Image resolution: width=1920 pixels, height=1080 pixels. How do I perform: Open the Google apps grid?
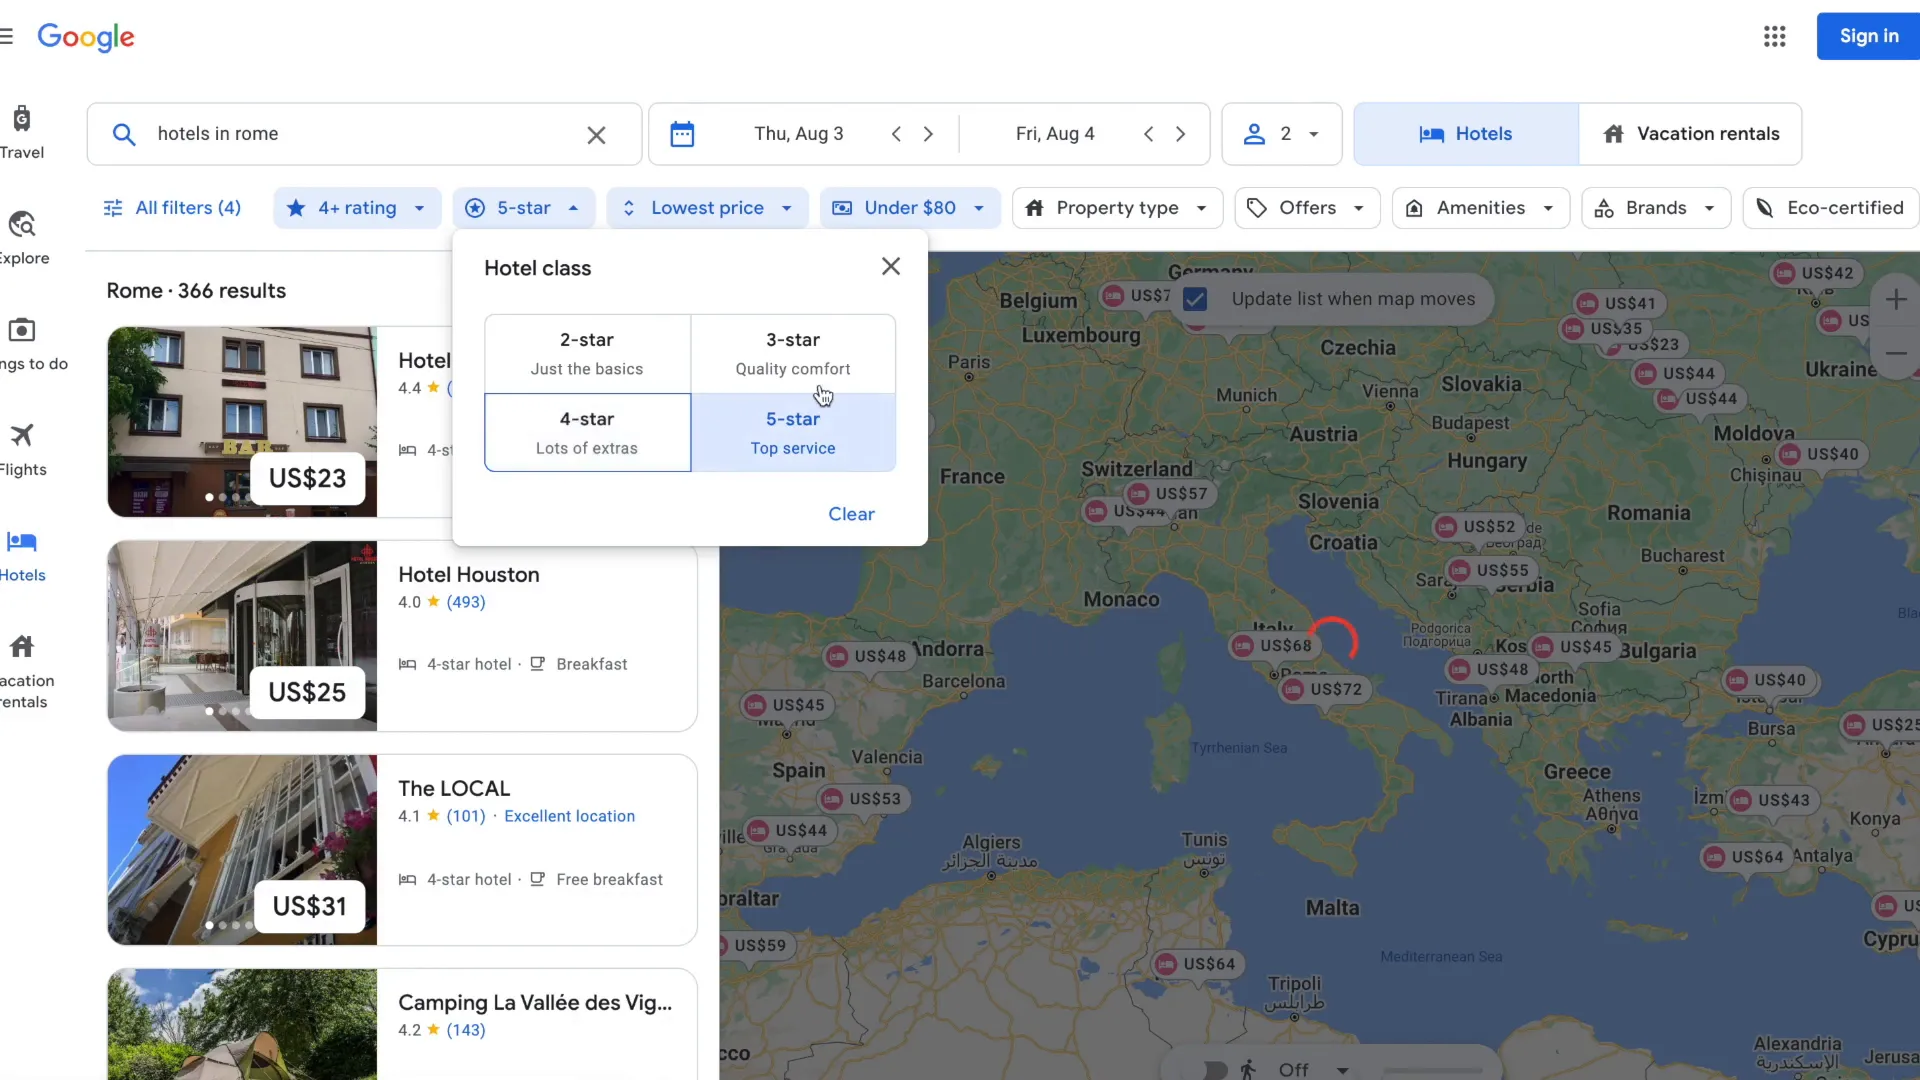tap(1774, 37)
